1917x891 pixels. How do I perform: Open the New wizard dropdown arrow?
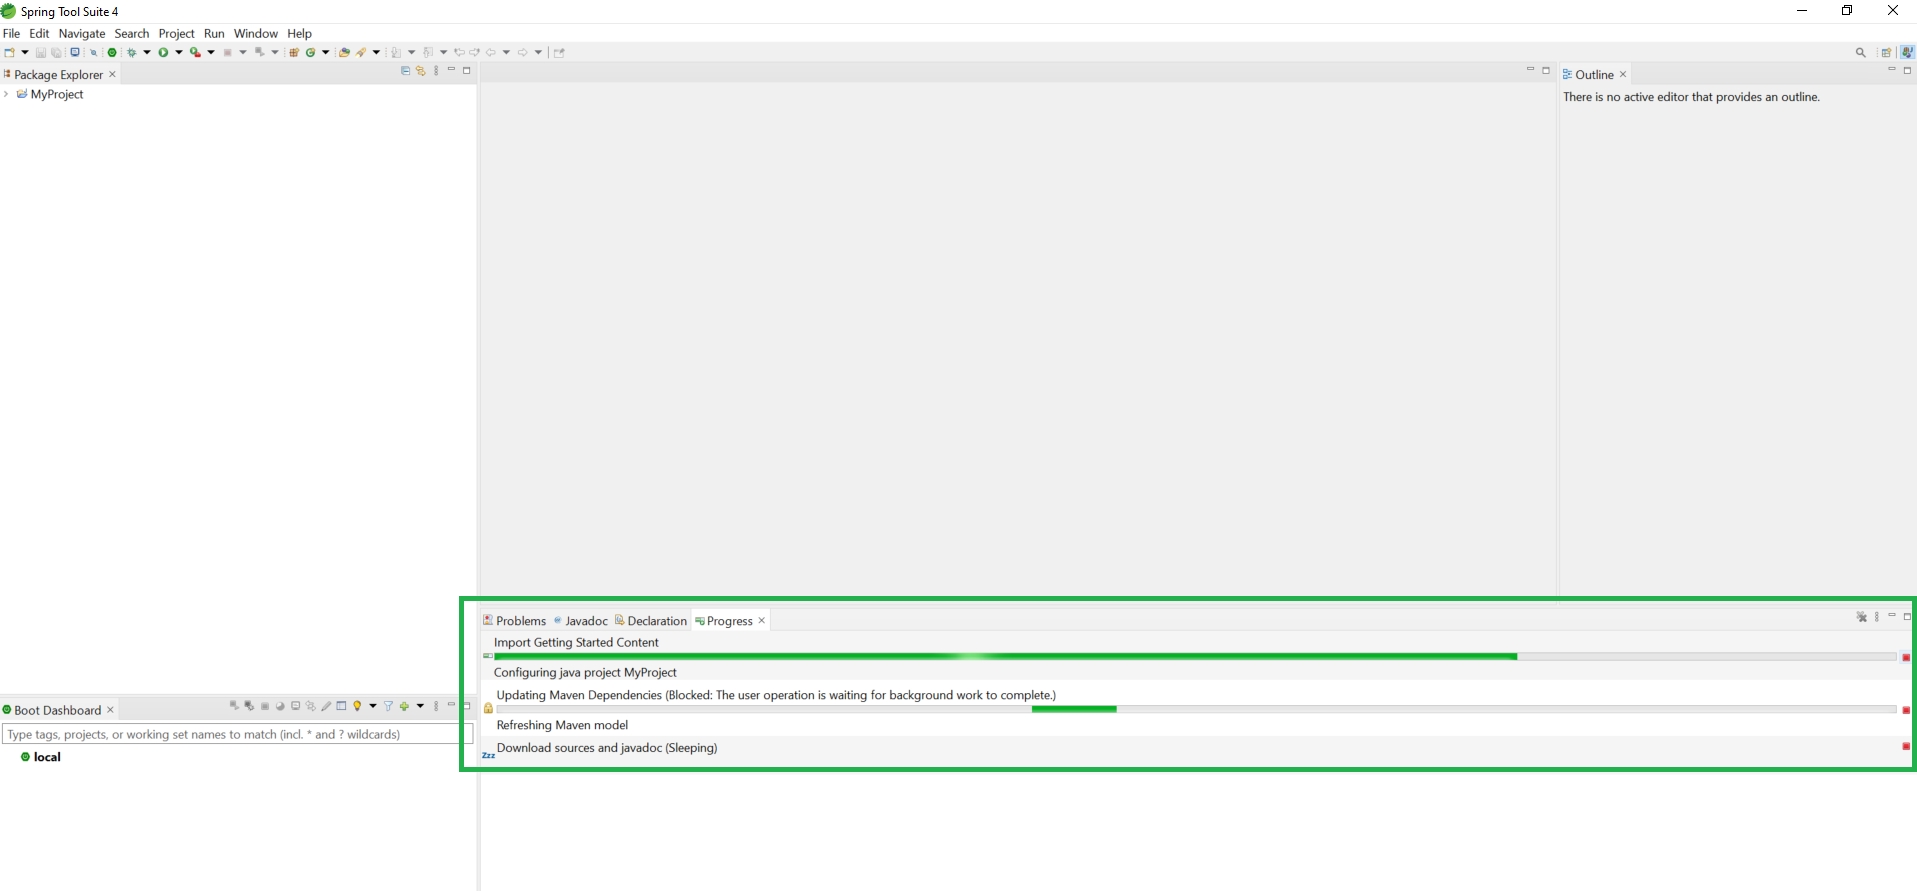coord(25,52)
